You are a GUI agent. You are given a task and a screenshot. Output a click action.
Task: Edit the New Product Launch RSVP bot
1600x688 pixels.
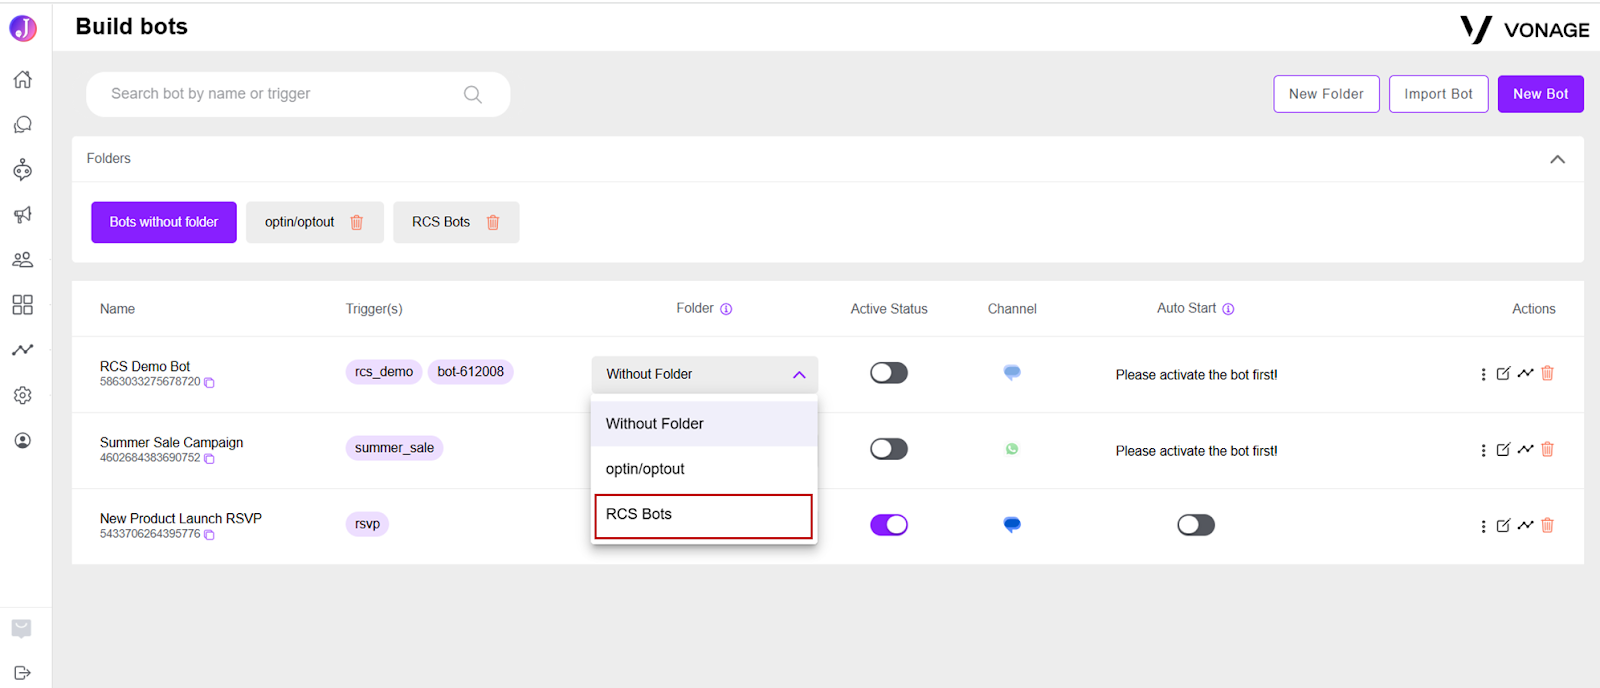click(1503, 525)
